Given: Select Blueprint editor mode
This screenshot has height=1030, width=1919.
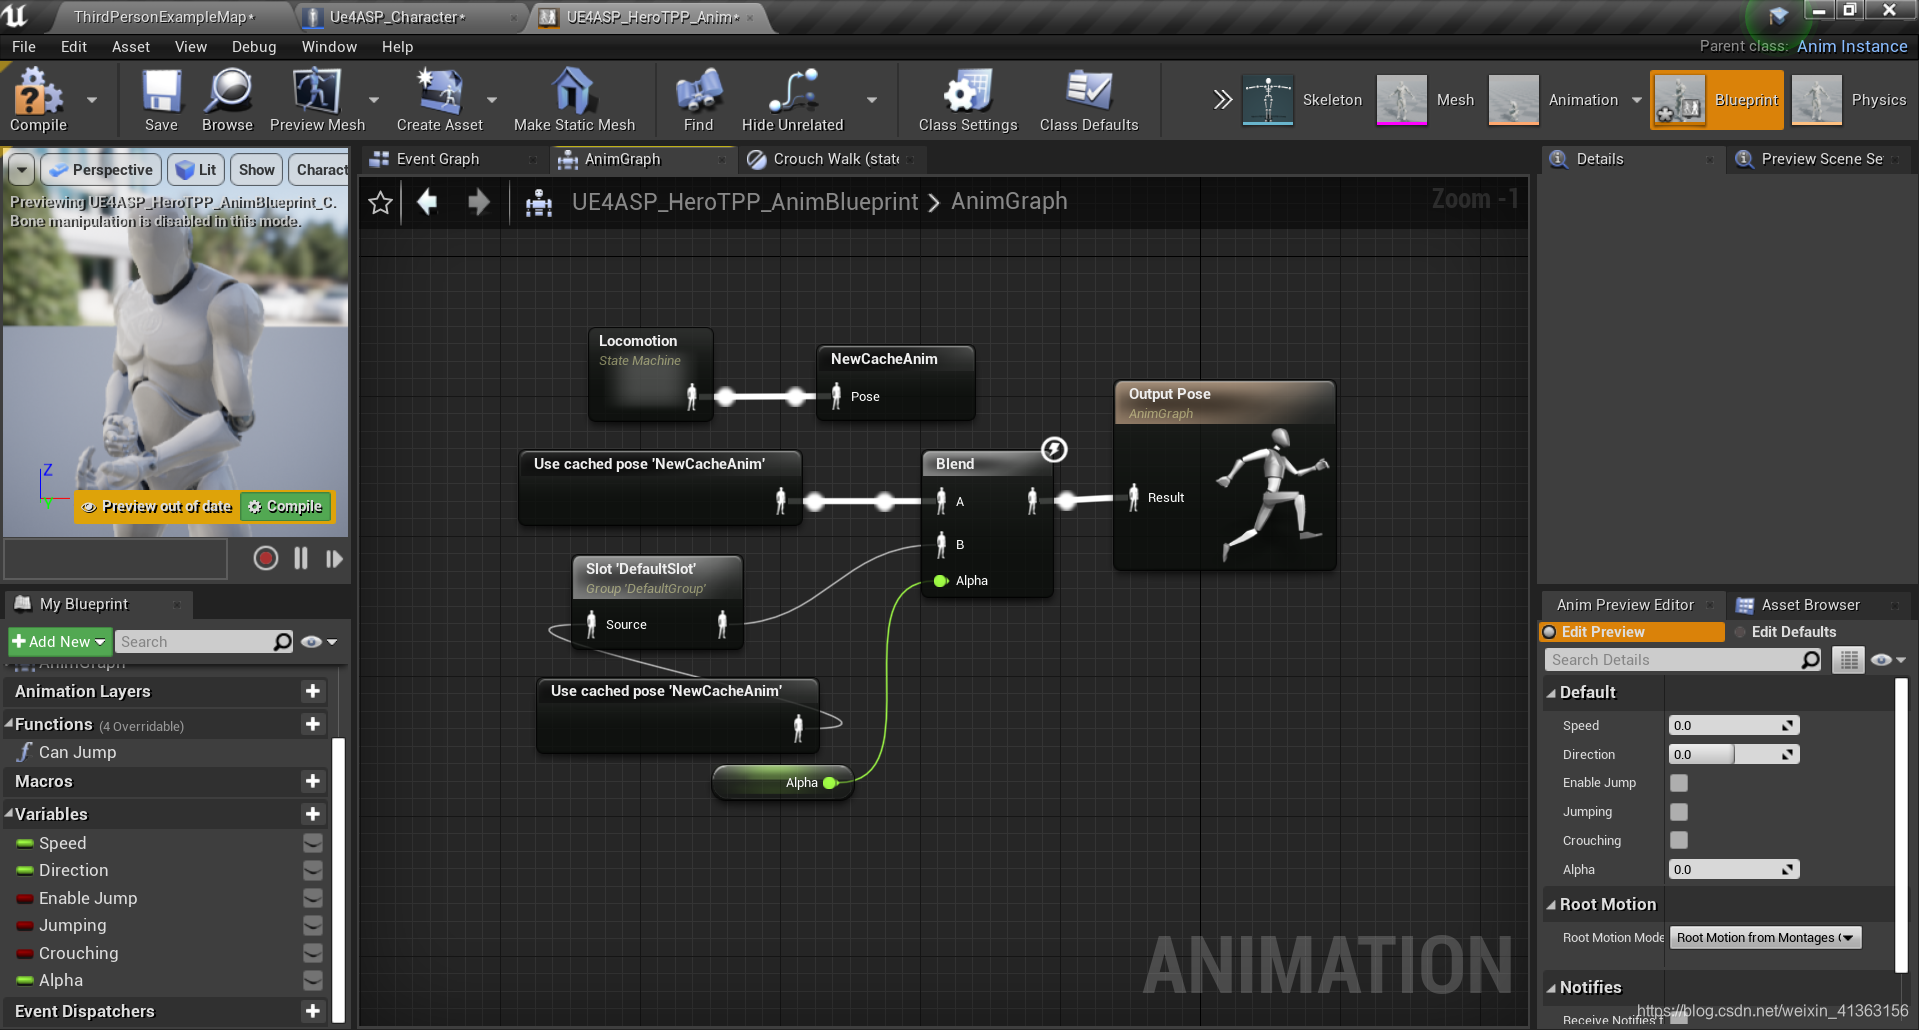Looking at the screenshot, I should (x=1717, y=100).
